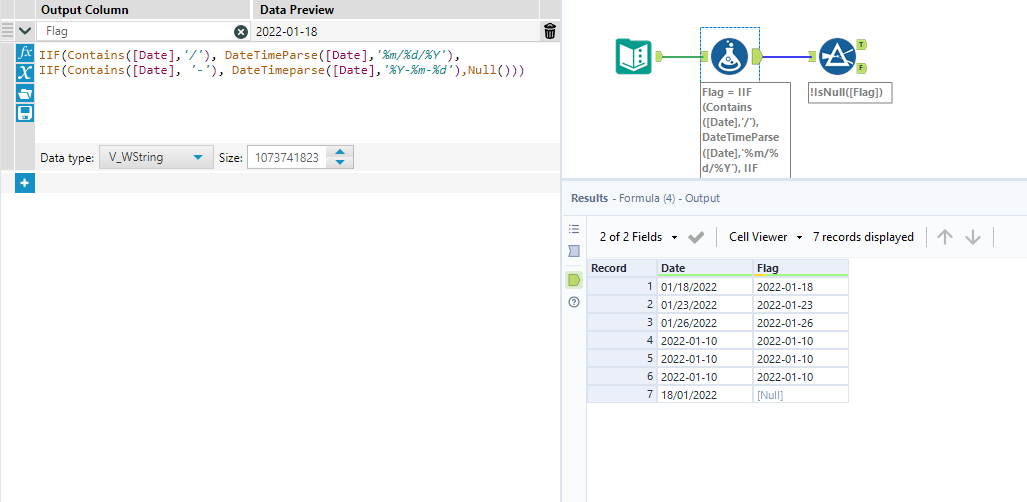Click the Flag column header in results
This screenshot has width=1027, height=502.
[x=800, y=268]
